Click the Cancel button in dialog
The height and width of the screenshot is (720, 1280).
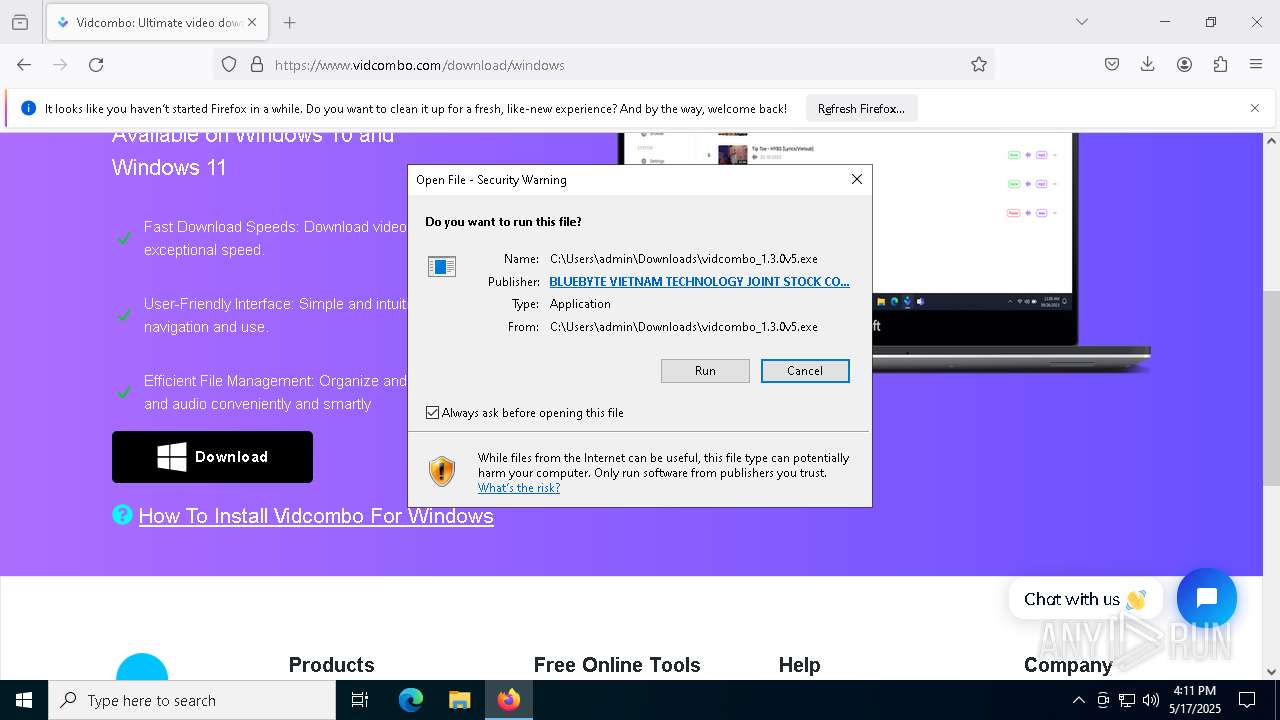coord(805,371)
